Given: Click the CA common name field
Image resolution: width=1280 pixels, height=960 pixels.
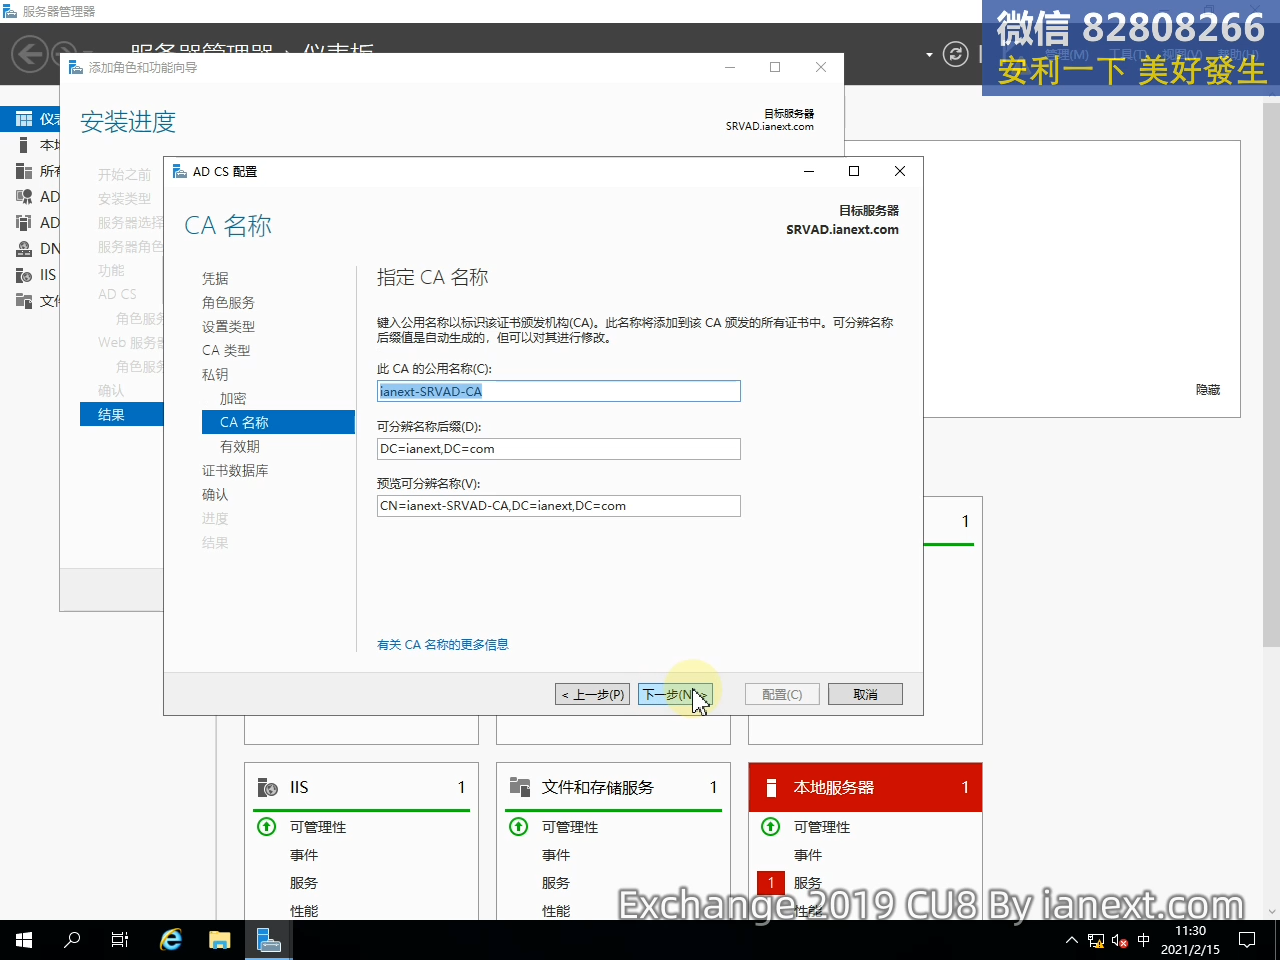Looking at the screenshot, I should pos(559,391).
